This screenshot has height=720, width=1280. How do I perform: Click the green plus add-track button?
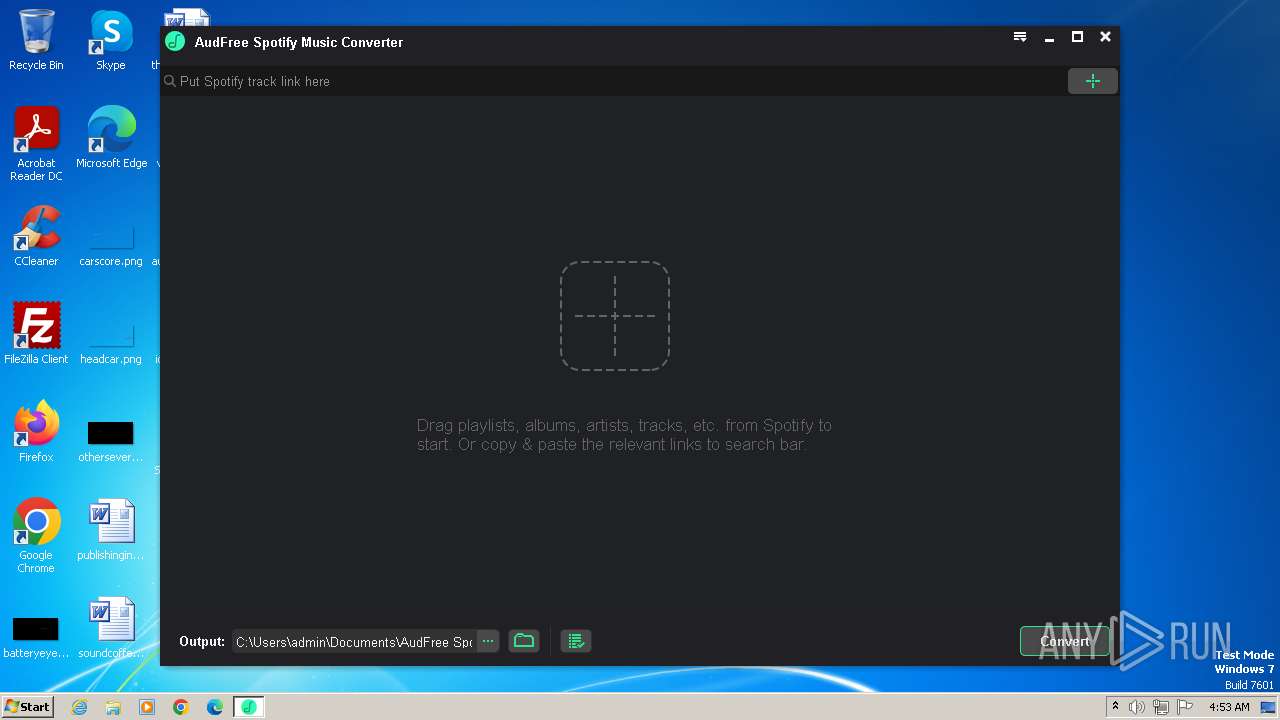click(1092, 81)
